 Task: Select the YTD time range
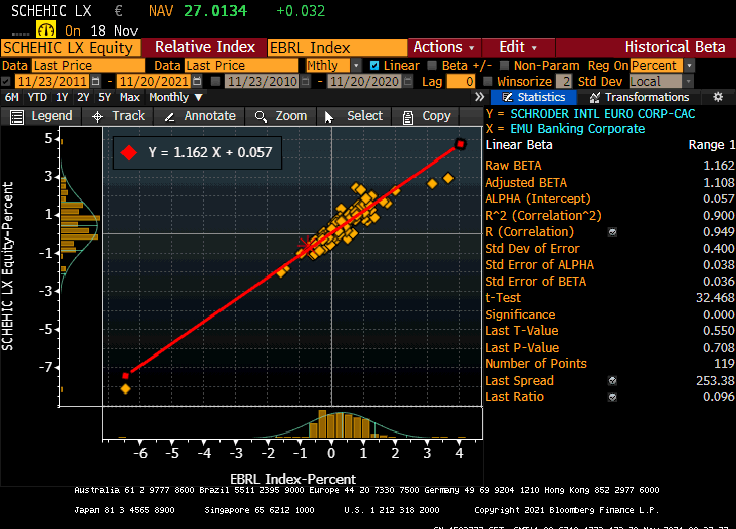point(37,98)
